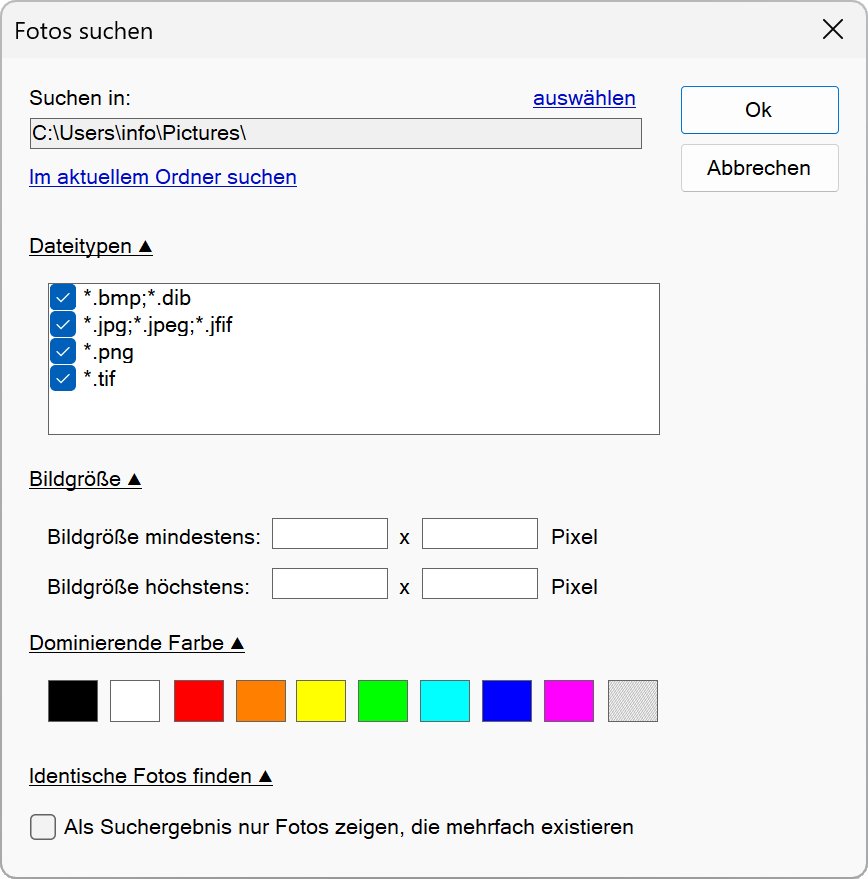Image resolution: width=868 pixels, height=879 pixels.
Task: Choose the green color swatch
Action: 383,701
